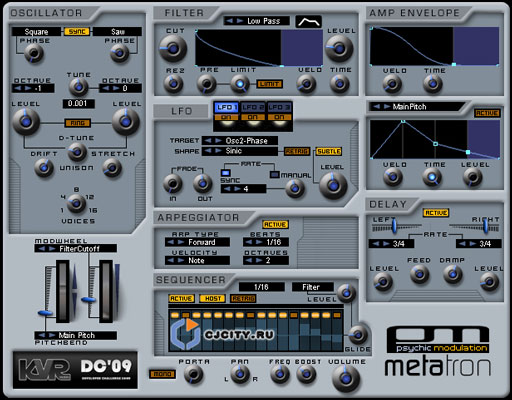This screenshot has width=512, height=400.
Task: Click the filter shape curve icon
Action: 308,22
